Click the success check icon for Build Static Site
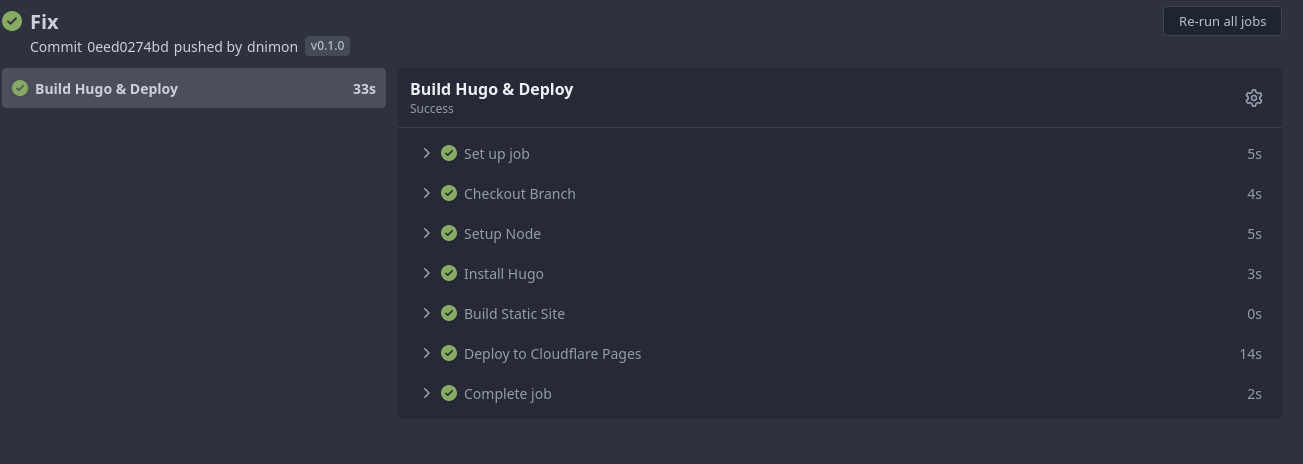The height and width of the screenshot is (464, 1303). point(449,314)
